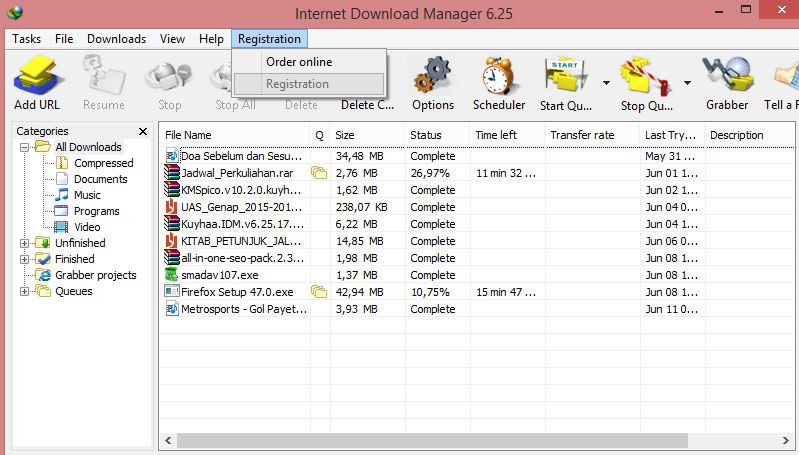Close the Categories panel
The width and height of the screenshot is (799, 455).
[143, 131]
